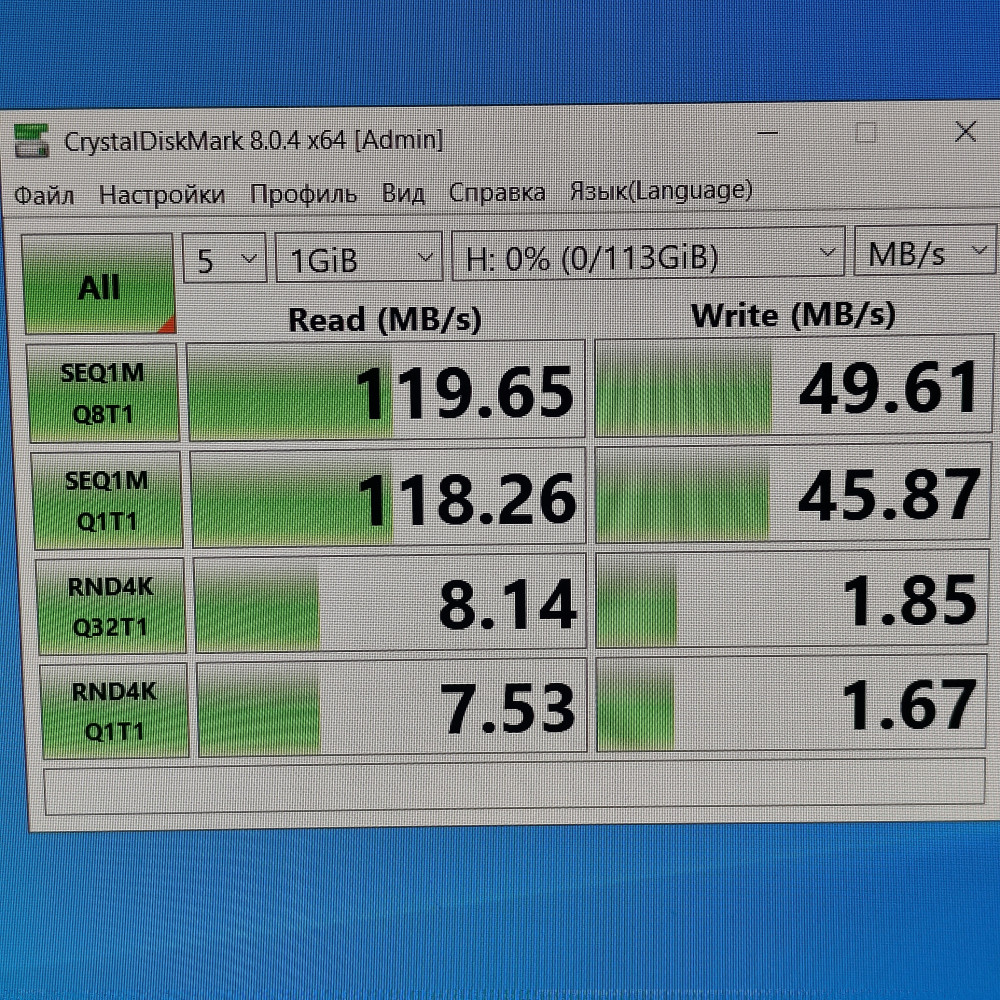This screenshot has height=1000, width=1000.
Task: Click the 45.87 write result
Action: pos(793,493)
